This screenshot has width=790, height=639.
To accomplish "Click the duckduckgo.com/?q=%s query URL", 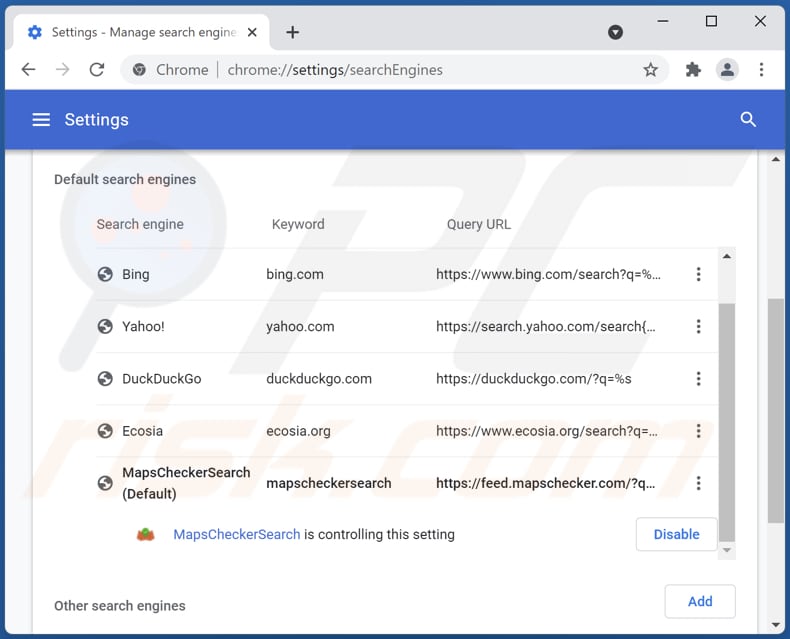I will click(x=534, y=378).
